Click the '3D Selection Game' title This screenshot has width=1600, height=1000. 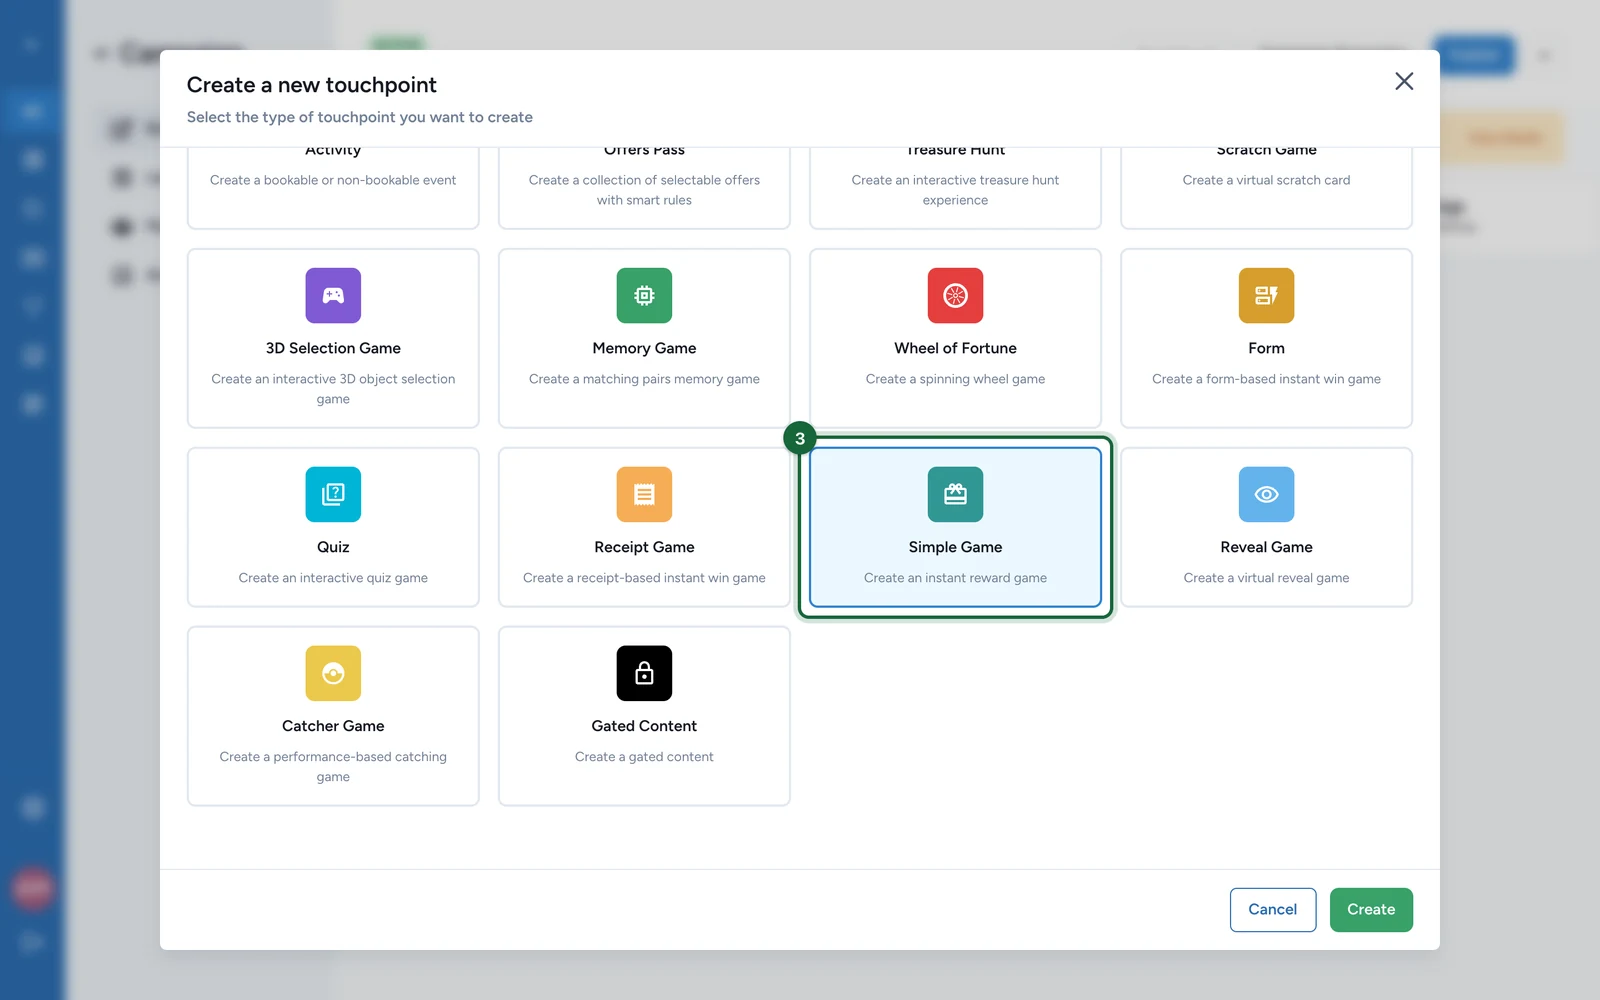pos(333,348)
